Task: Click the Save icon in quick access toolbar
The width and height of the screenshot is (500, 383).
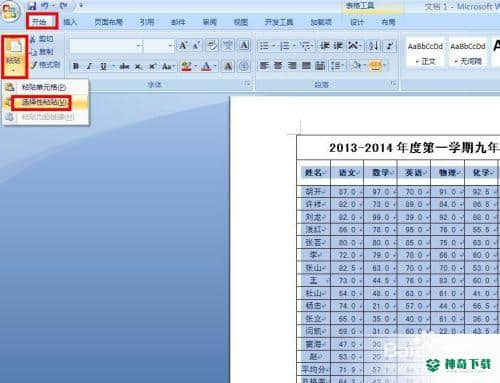Action: coord(32,6)
